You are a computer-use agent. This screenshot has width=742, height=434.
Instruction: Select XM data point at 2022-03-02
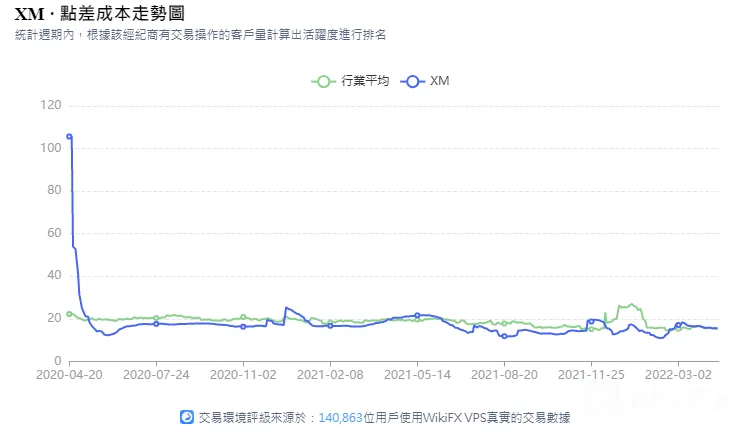tap(678, 325)
